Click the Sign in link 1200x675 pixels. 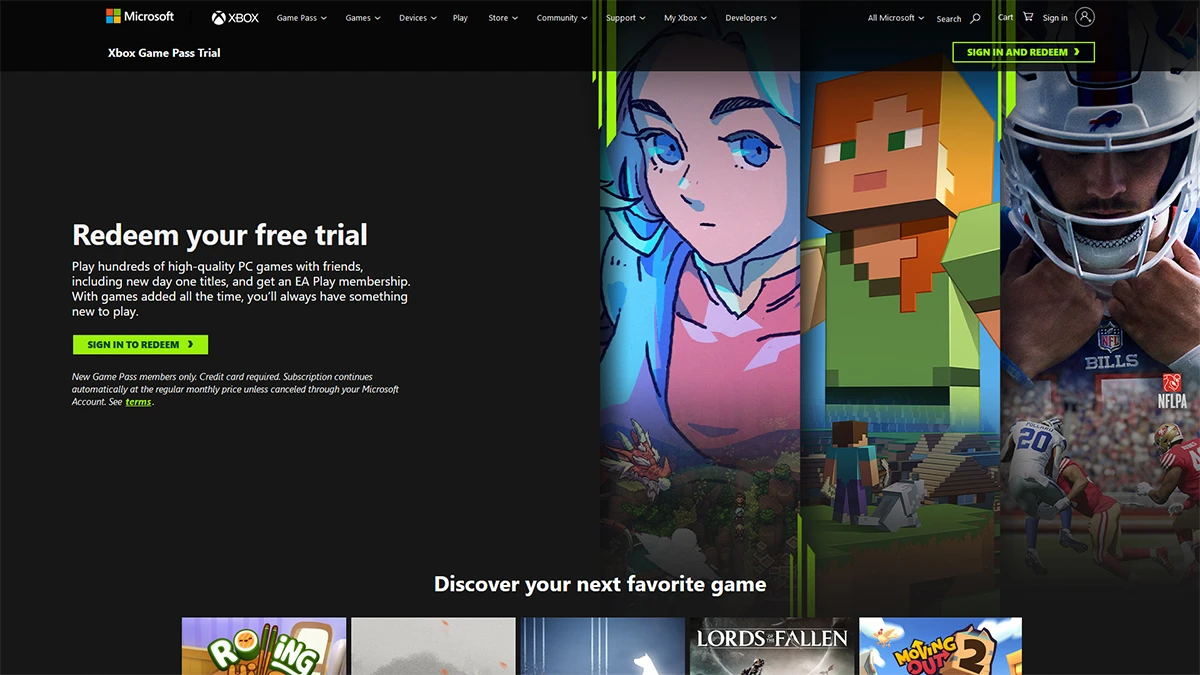pyautogui.click(x=1055, y=18)
